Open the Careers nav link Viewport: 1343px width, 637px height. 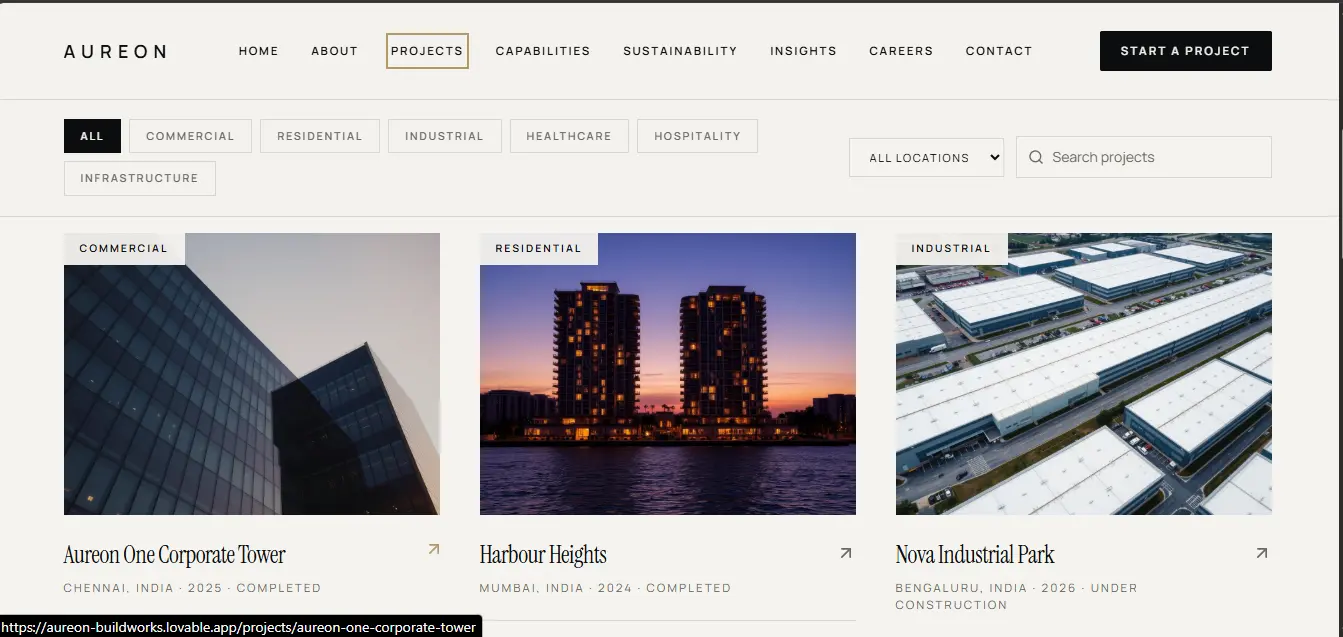pos(901,51)
